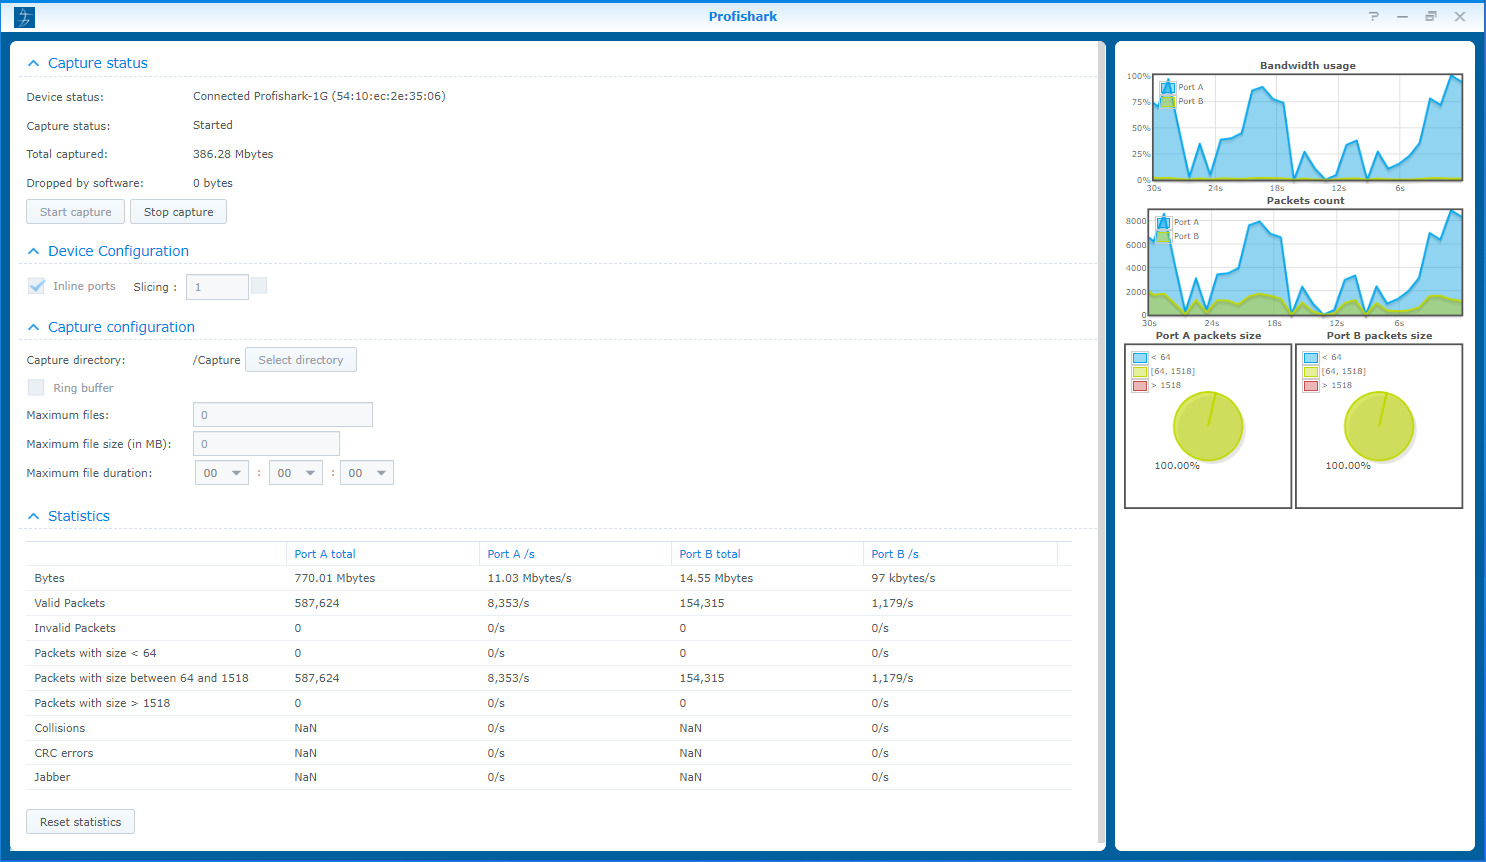Collapse the Statistics section

point(33,516)
